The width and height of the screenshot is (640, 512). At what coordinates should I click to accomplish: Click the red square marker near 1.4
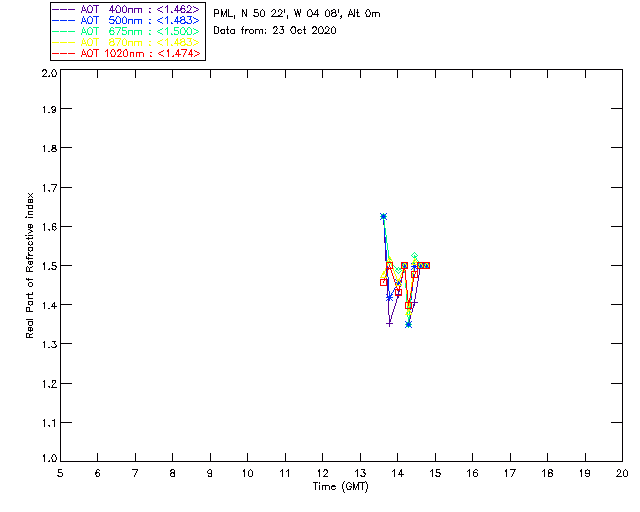pos(409,305)
